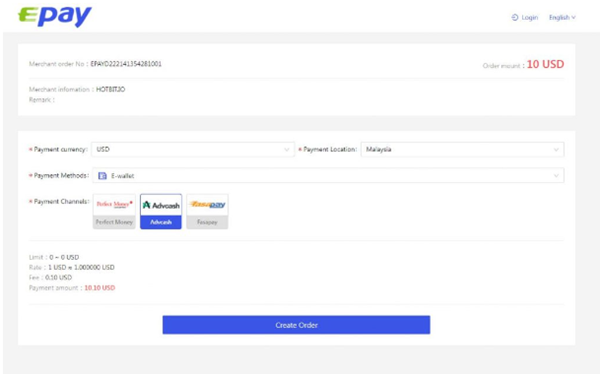Select the Advcash payment channel
Screen dimensions: 600x374
[x=161, y=211]
